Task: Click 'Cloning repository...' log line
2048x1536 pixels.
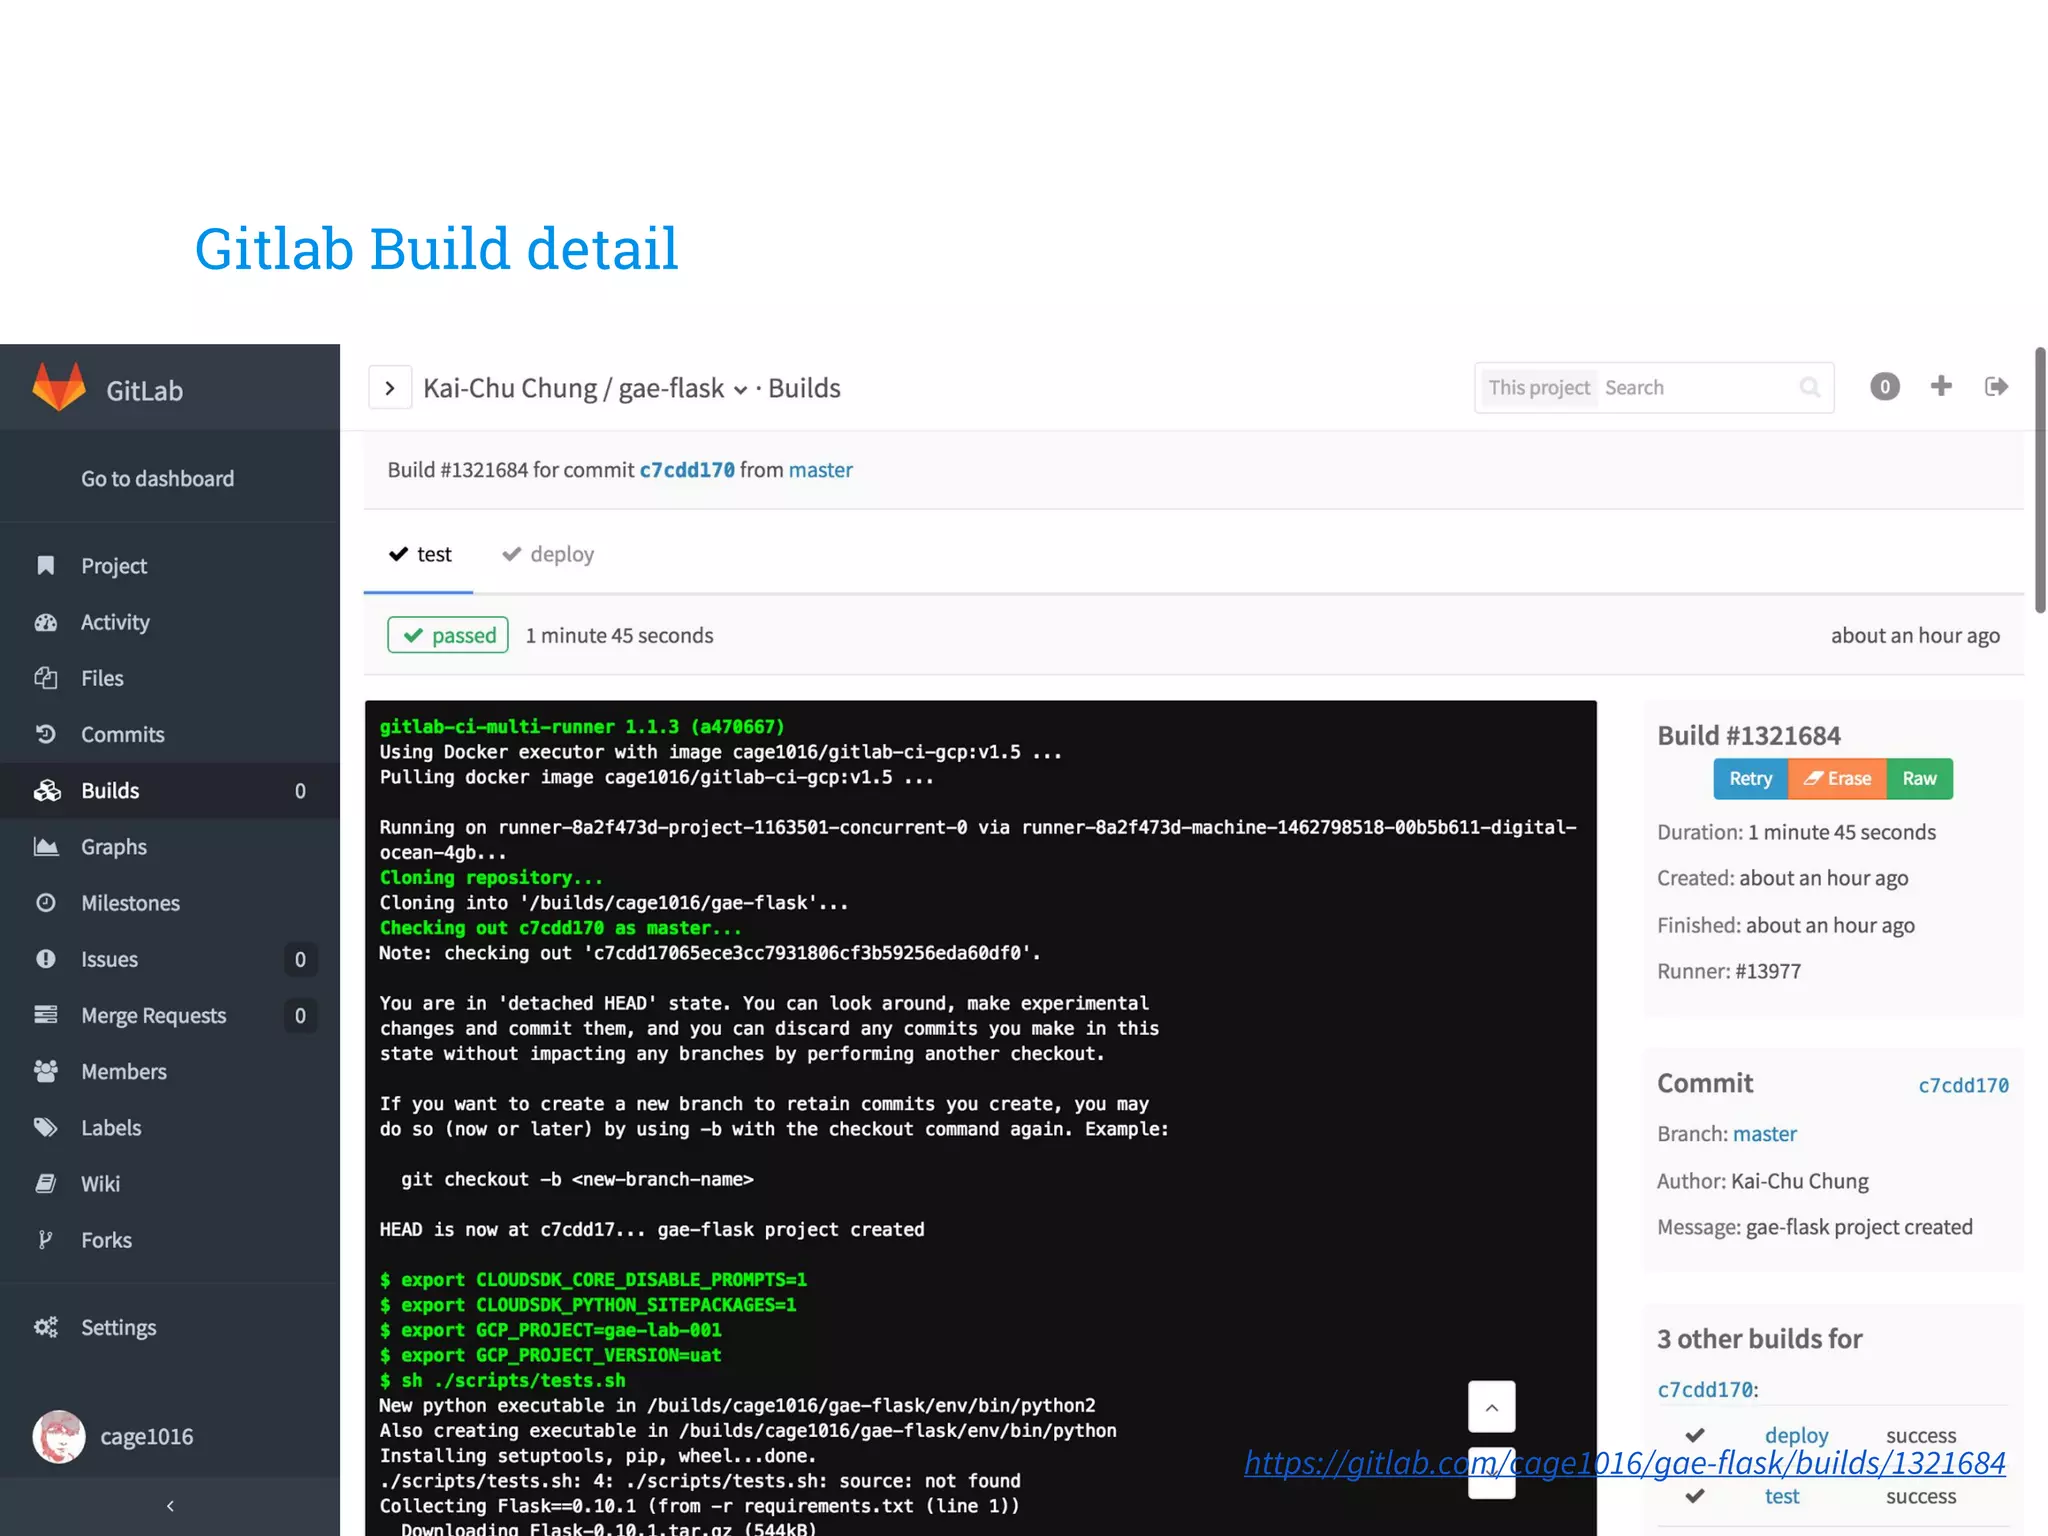Action: coord(491,877)
